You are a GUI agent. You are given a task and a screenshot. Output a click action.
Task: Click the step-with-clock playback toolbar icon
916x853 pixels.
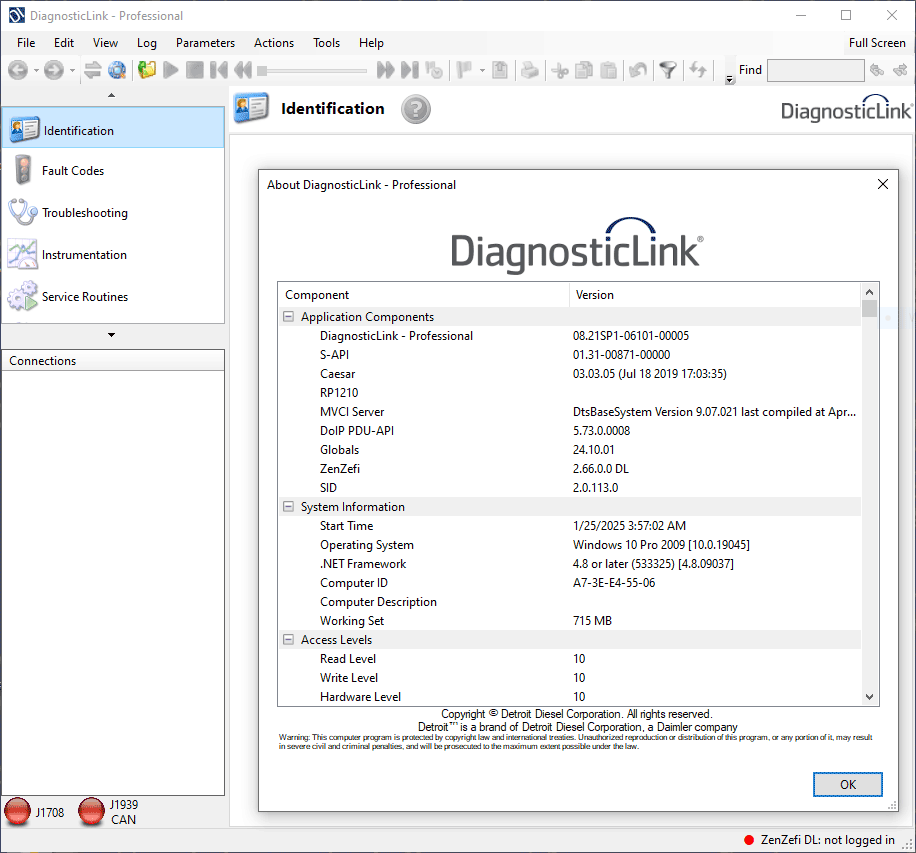click(434, 70)
